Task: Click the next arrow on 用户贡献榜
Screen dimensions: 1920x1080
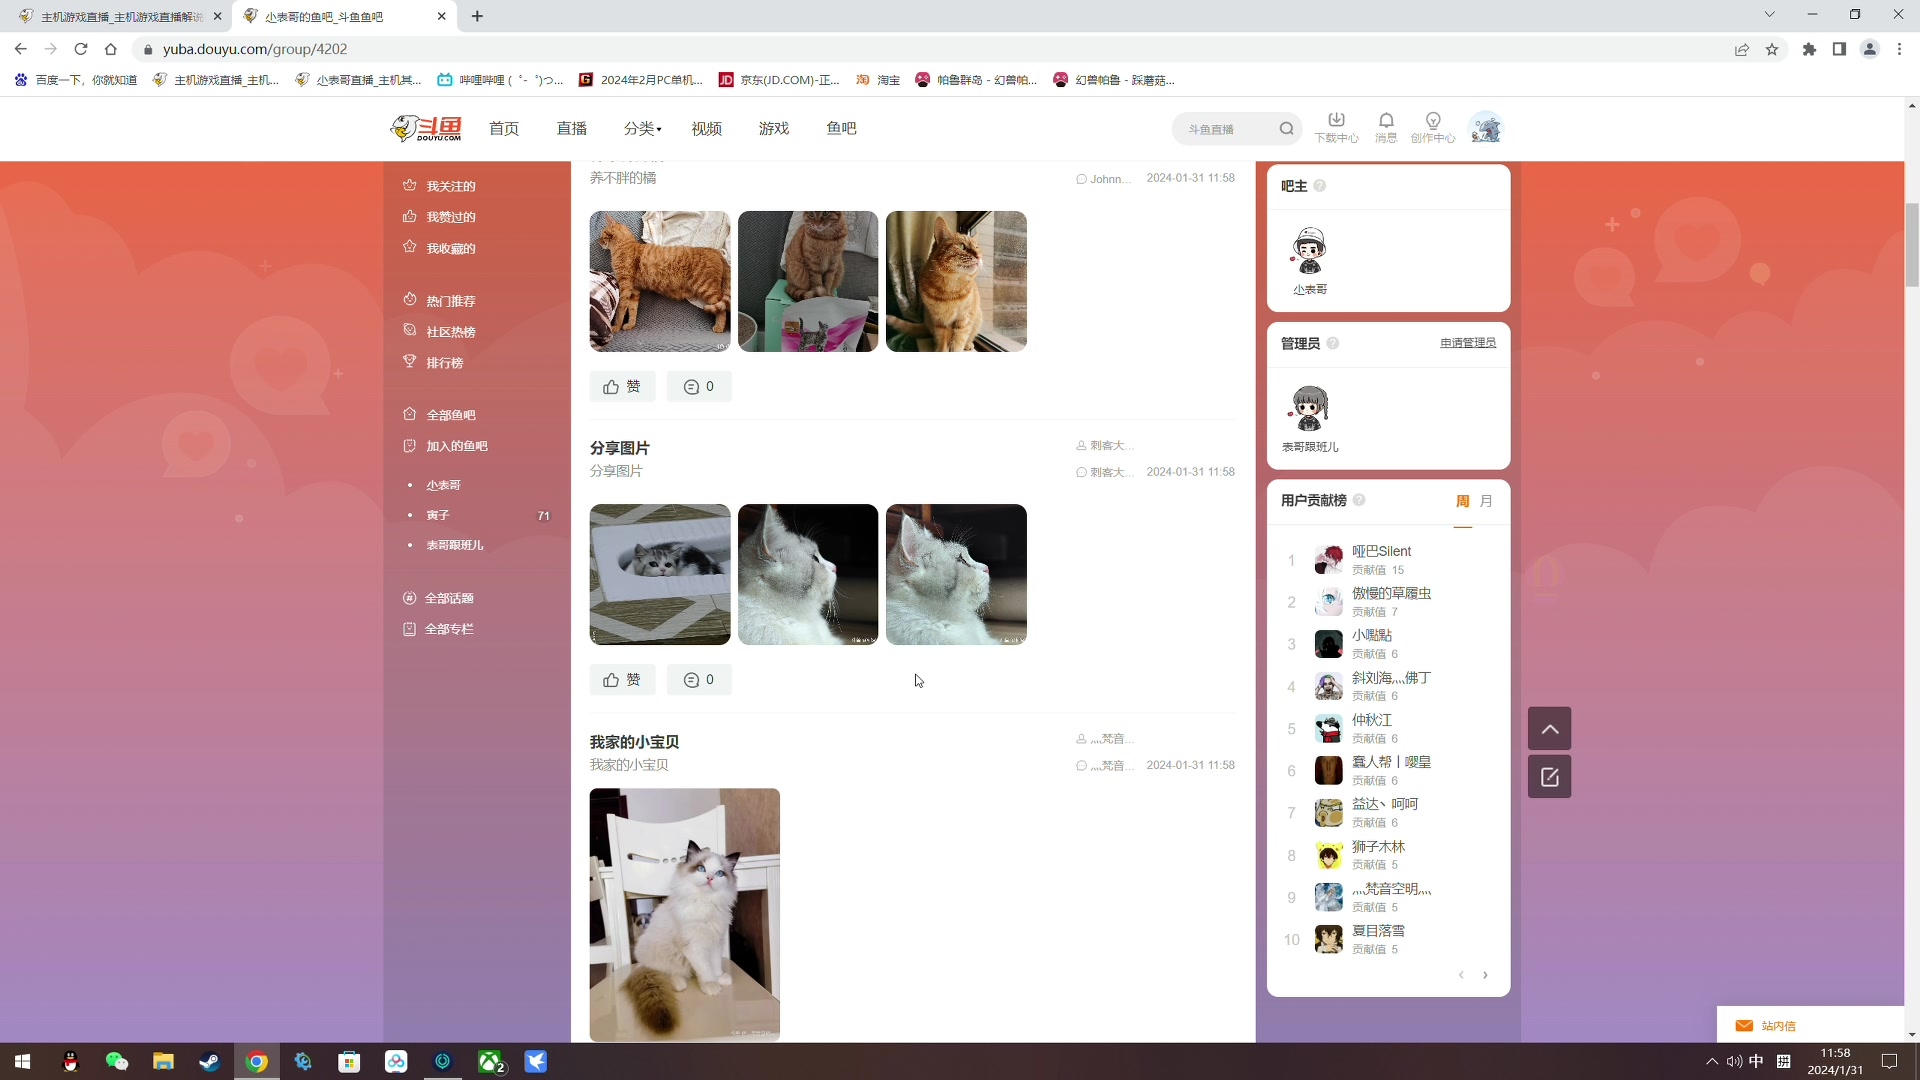Action: pyautogui.click(x=1486, y=975)
